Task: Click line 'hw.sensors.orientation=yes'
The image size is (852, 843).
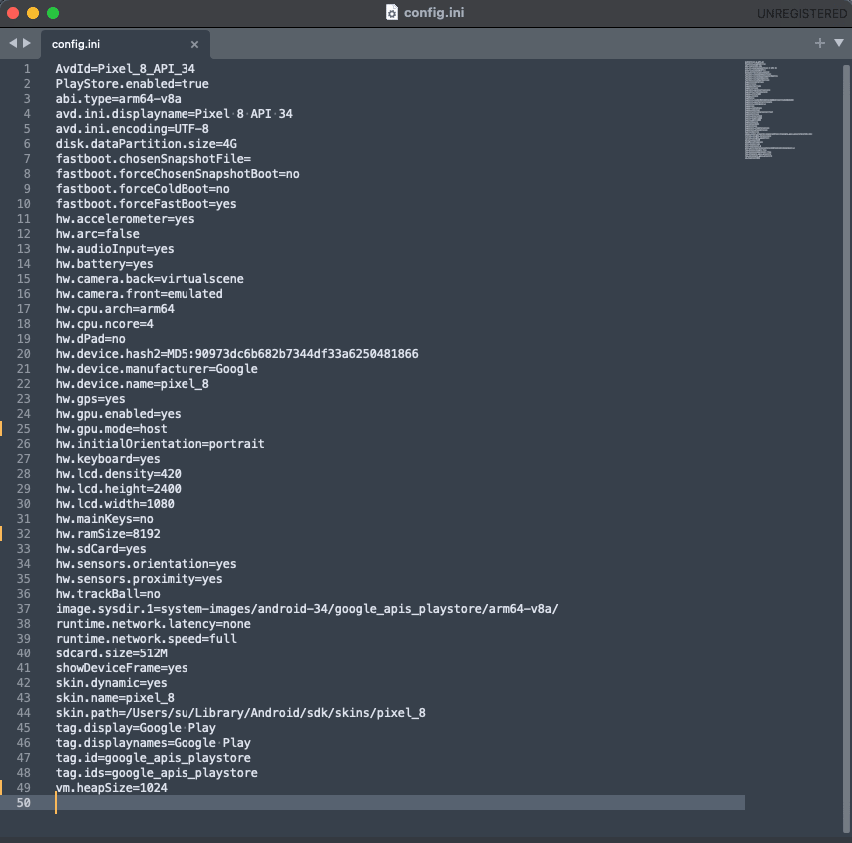Action: tap(146, 564)
